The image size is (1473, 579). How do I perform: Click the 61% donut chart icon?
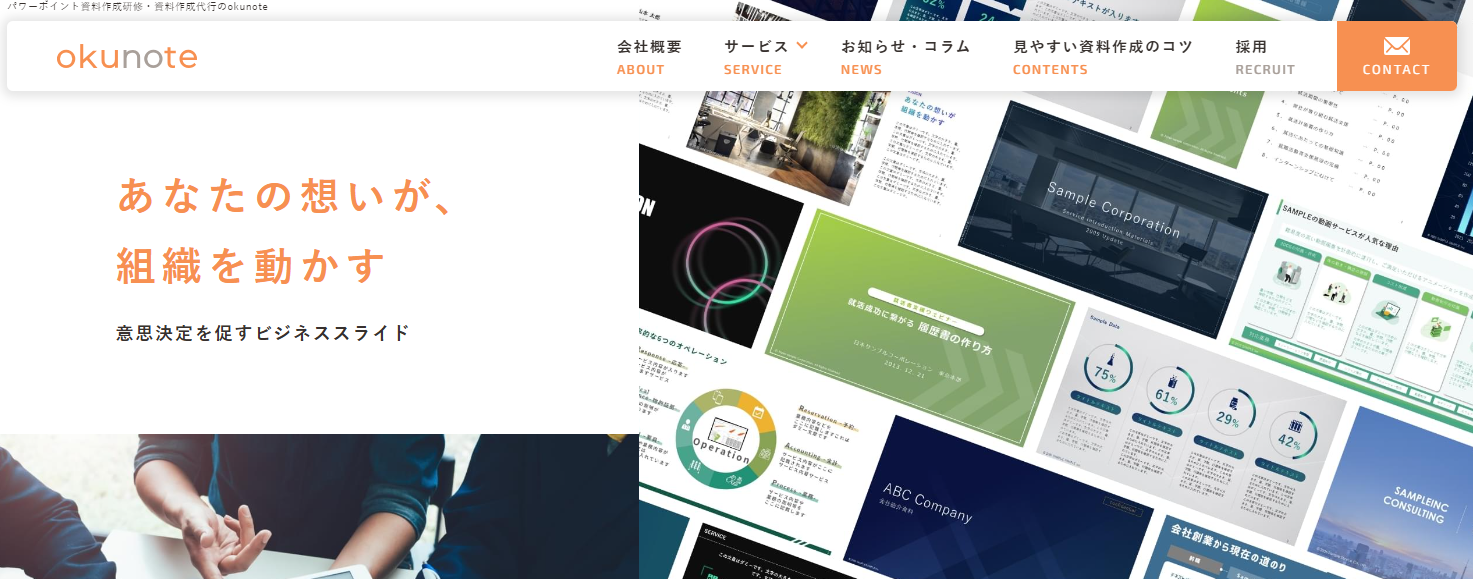pos(1164,391)
